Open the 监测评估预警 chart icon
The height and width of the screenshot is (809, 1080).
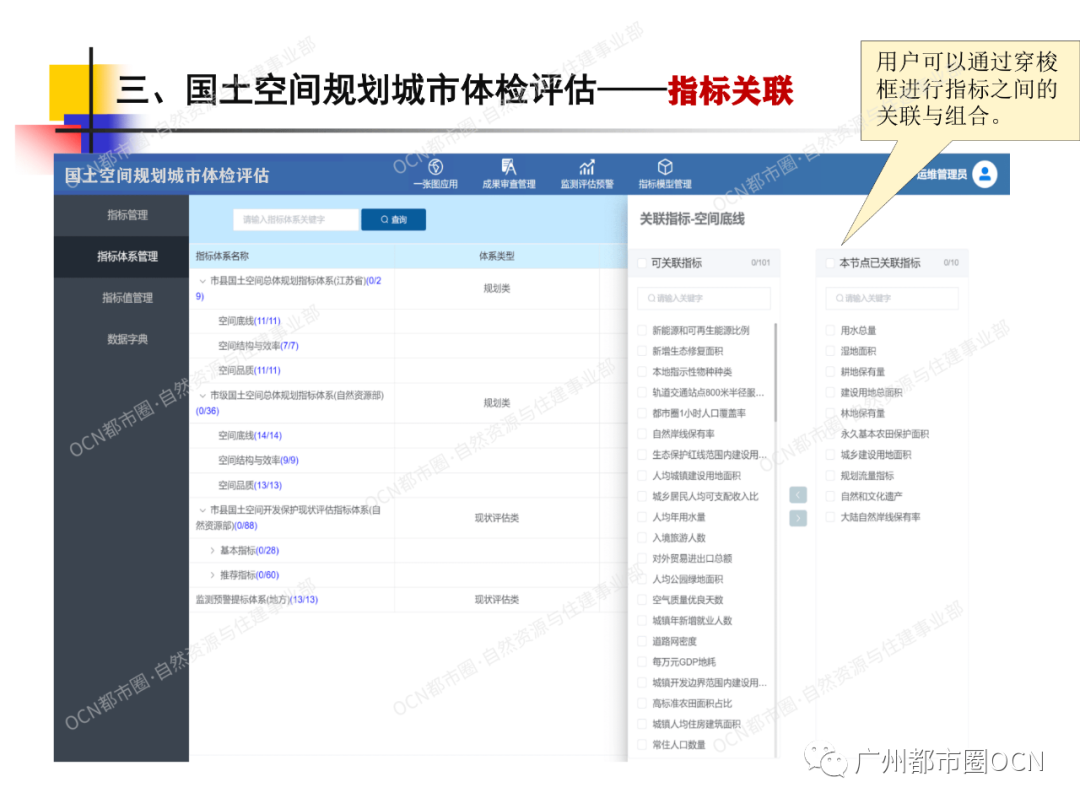(x=587, y=167)
